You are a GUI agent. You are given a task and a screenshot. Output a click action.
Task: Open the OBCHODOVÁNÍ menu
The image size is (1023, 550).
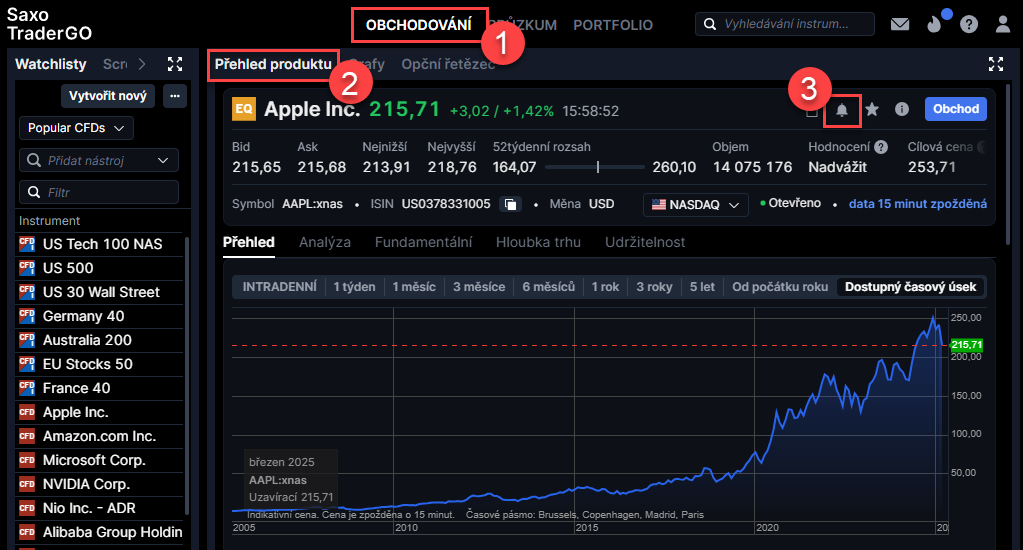419,25
